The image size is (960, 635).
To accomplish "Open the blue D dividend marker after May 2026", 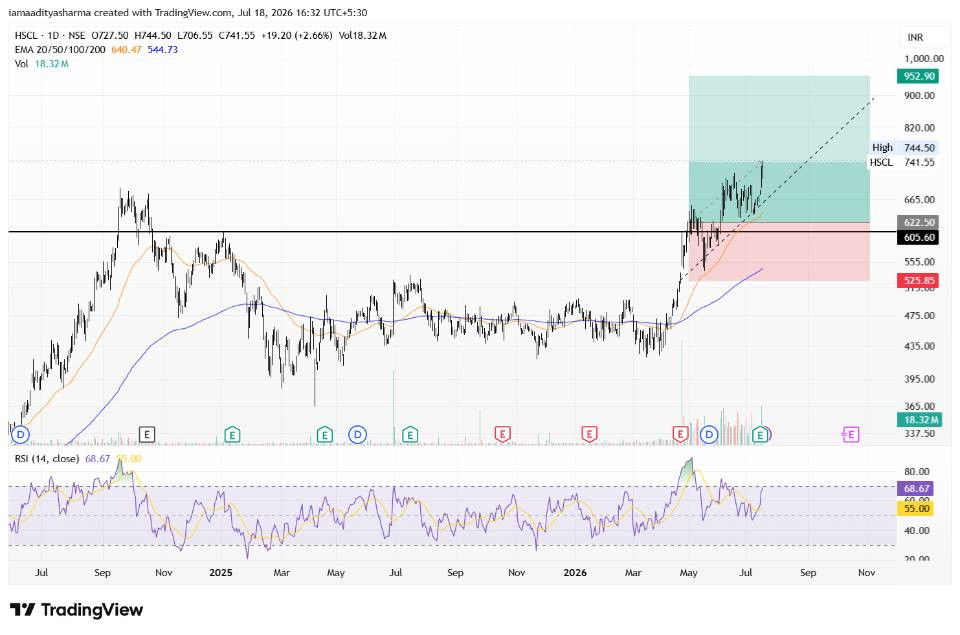I will coord(709,435).
